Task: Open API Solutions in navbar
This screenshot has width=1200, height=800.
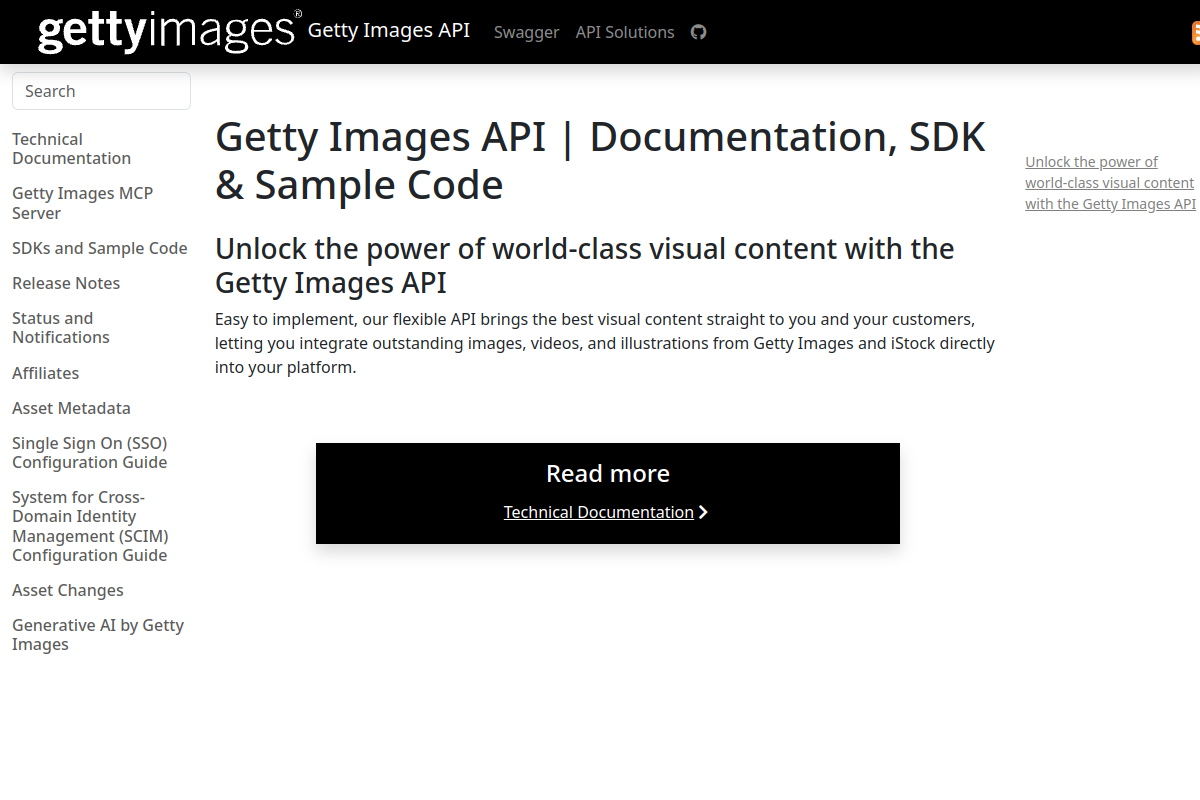Action: pyautogui.click(x=625, y=32)
